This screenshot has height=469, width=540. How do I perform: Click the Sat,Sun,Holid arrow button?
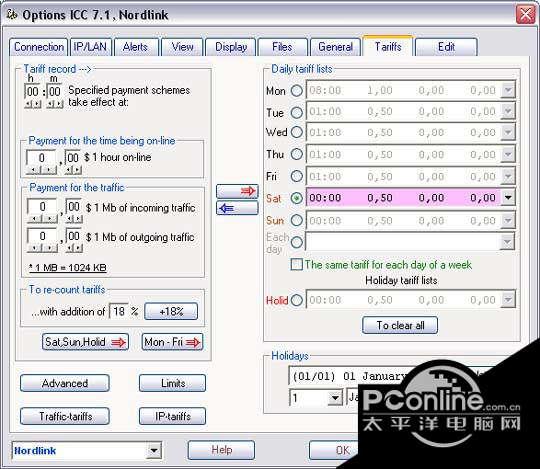coord(85,342)
